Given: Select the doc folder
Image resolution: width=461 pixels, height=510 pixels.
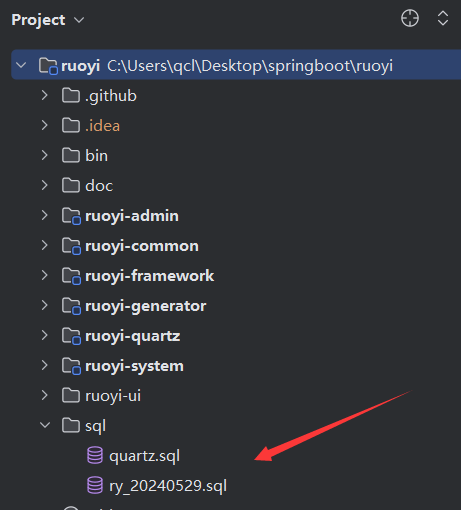Looking at the screenshot, I should (x=99, y=186).
